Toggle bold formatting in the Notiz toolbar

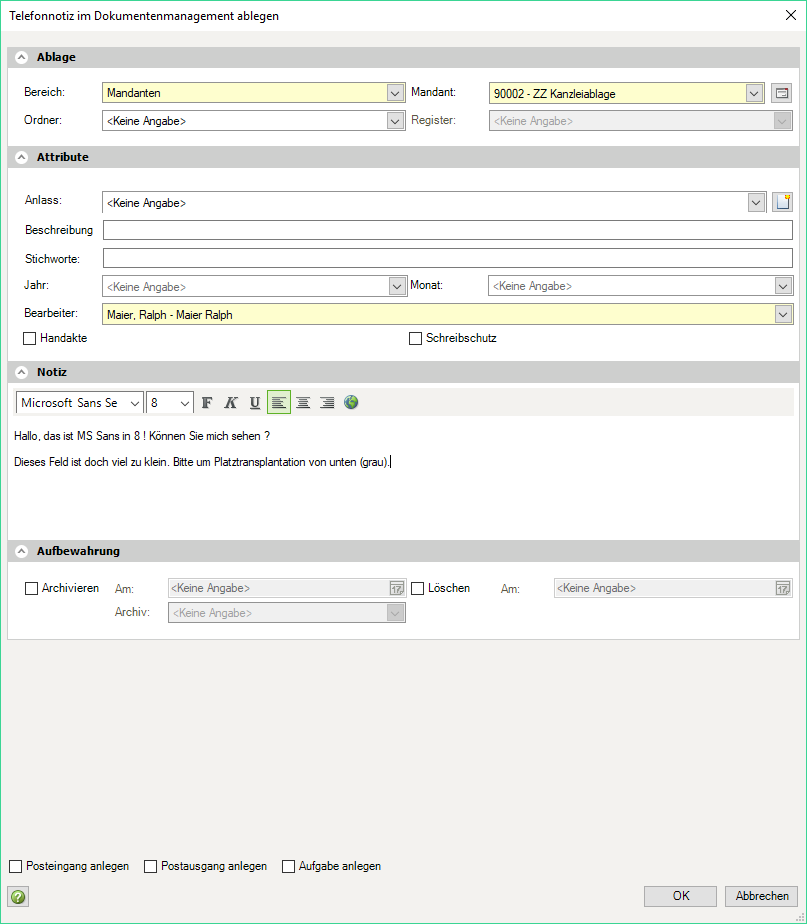pyautogui.click(x=207, y=403)
